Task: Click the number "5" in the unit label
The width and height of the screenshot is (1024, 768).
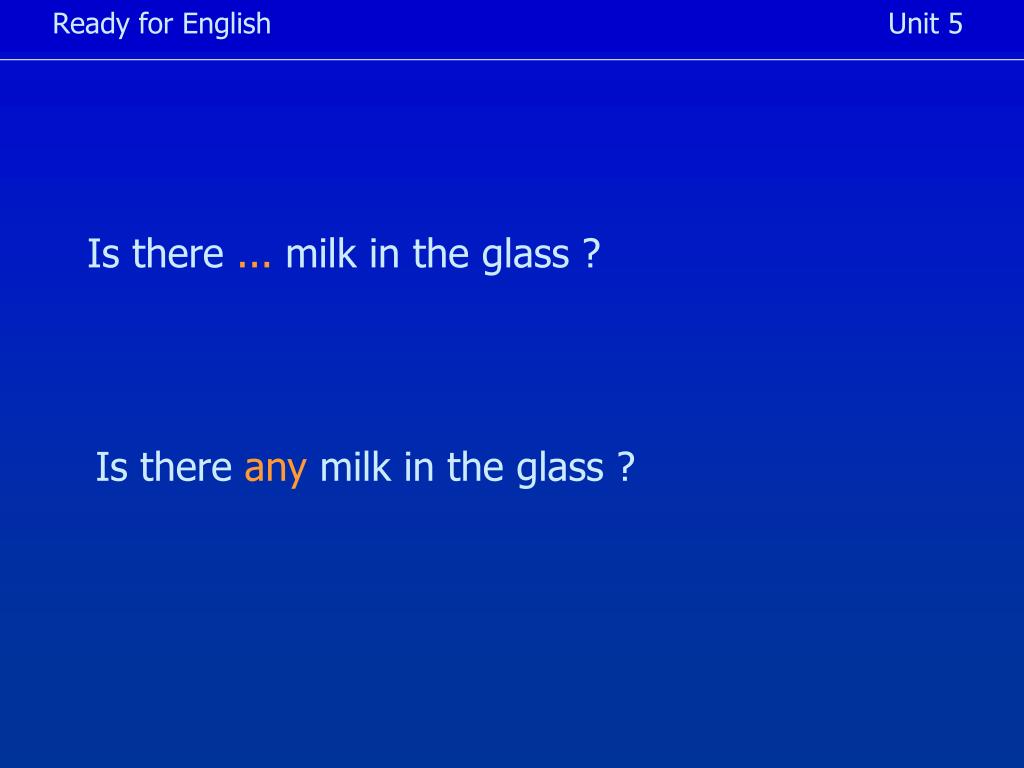Action: (x=955, y=24)
